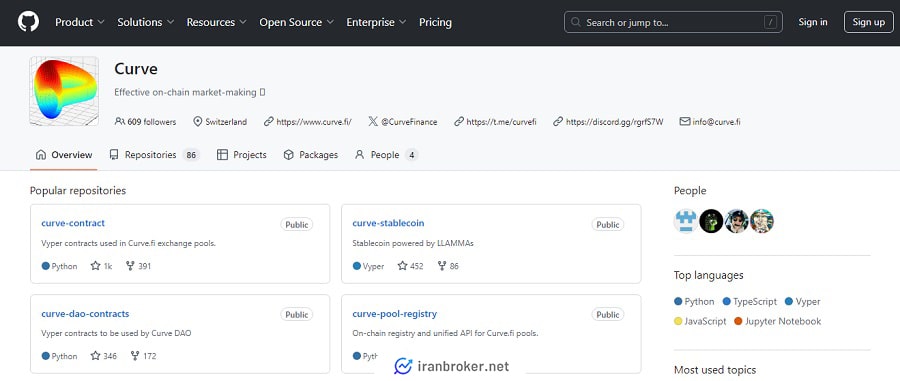Click the location pin icon beside Switzerland
Image resolution: width=900 pixels, height=381 pixels.
pos(198,122)
